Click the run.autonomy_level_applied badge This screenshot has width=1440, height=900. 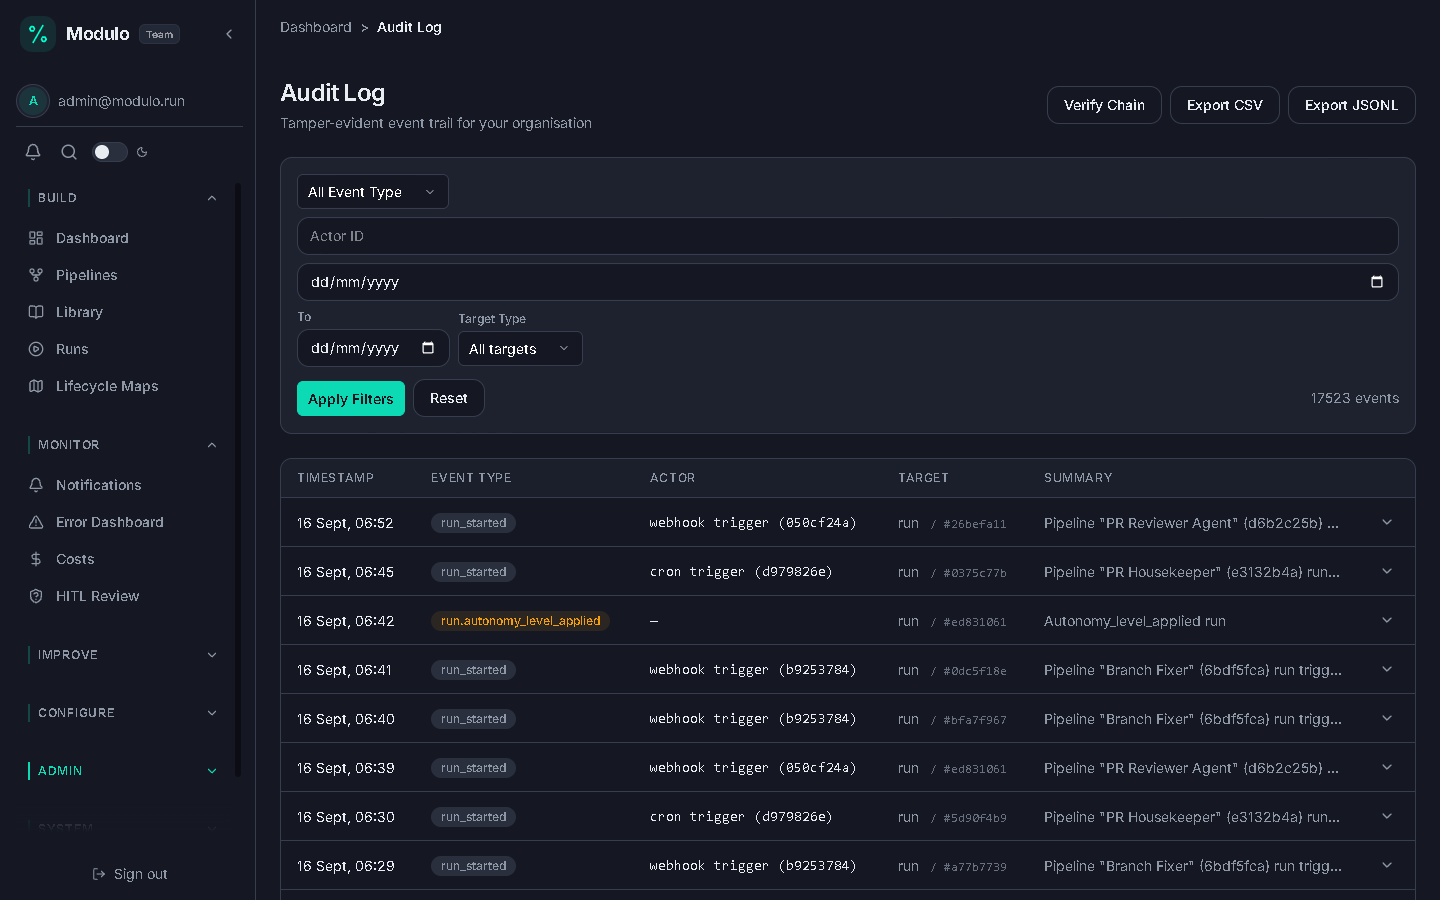tap(521, 621)
